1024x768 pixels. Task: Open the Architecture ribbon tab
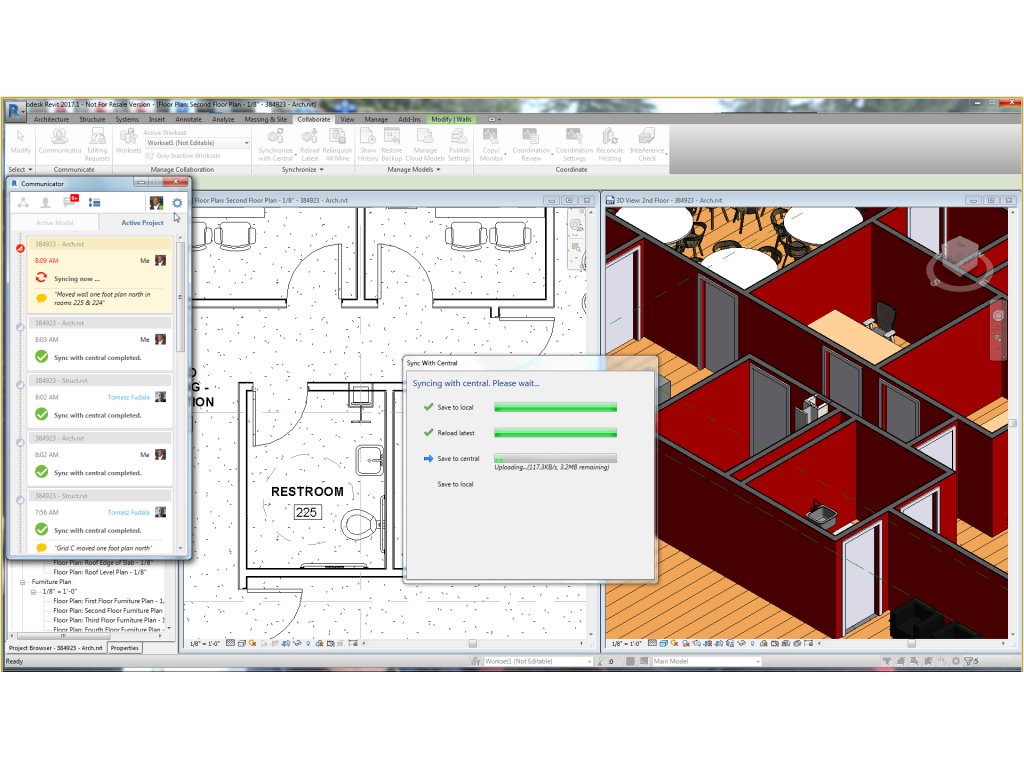[51, 120]
